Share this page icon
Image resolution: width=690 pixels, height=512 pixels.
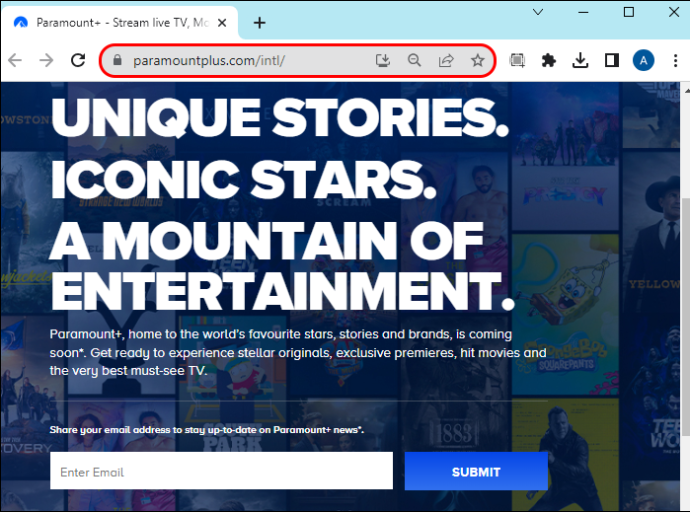[446, 60]
